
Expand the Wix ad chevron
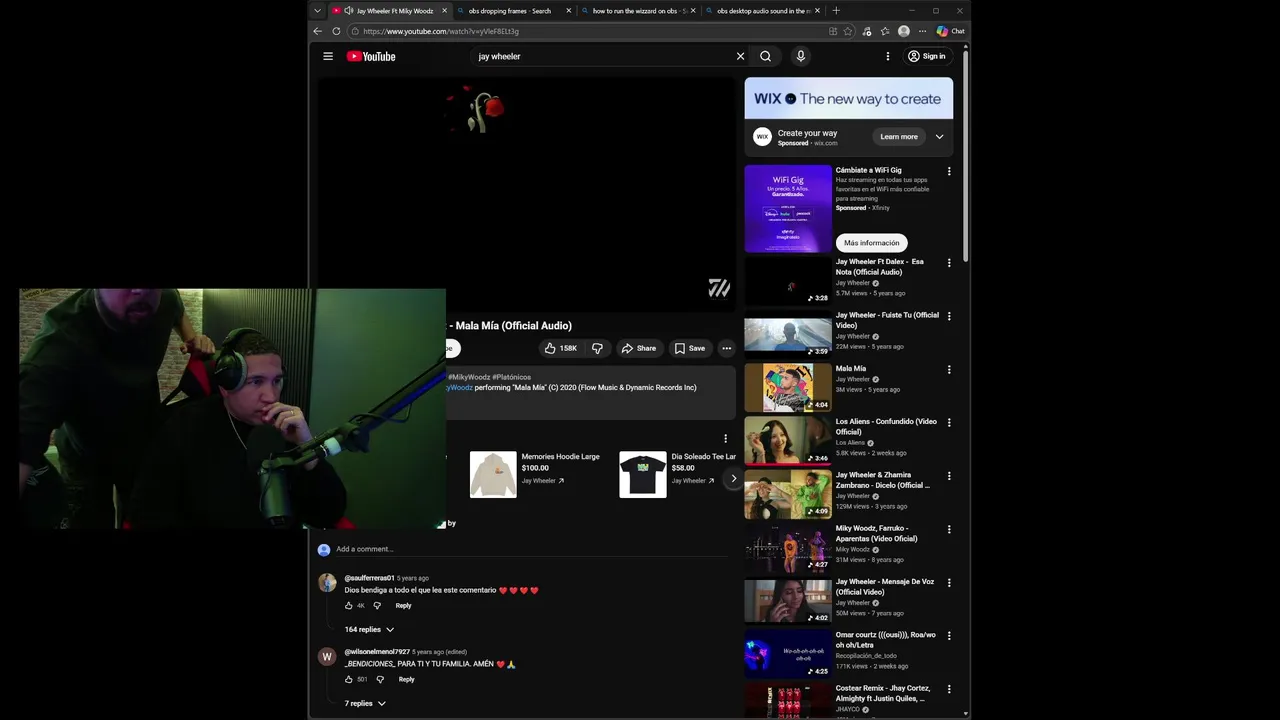pos(939,137)
